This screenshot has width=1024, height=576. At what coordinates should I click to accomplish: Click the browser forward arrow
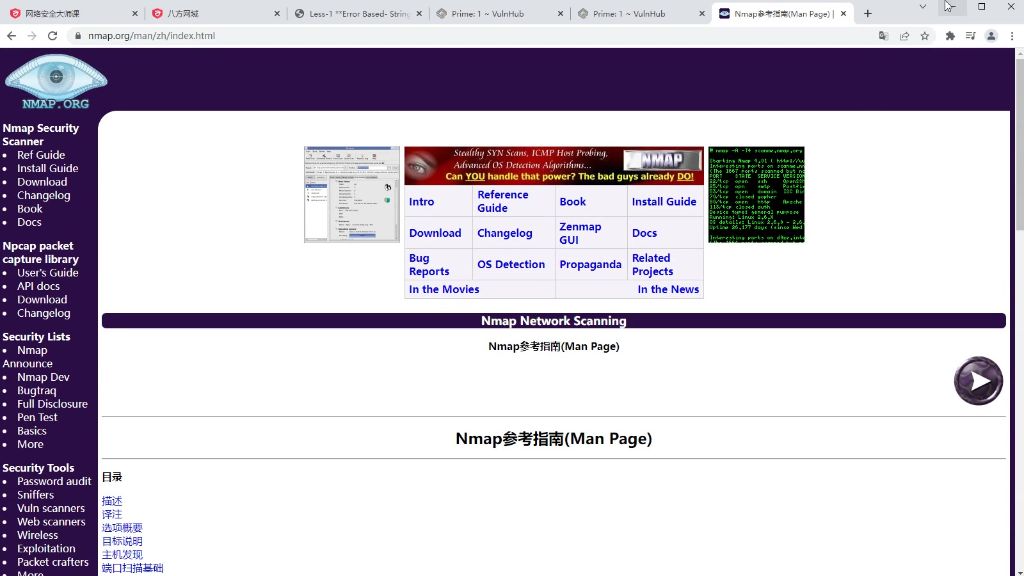coord(32,36)
